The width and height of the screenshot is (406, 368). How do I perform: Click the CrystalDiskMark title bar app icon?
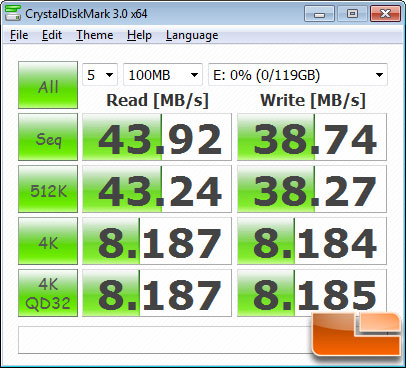13,13
